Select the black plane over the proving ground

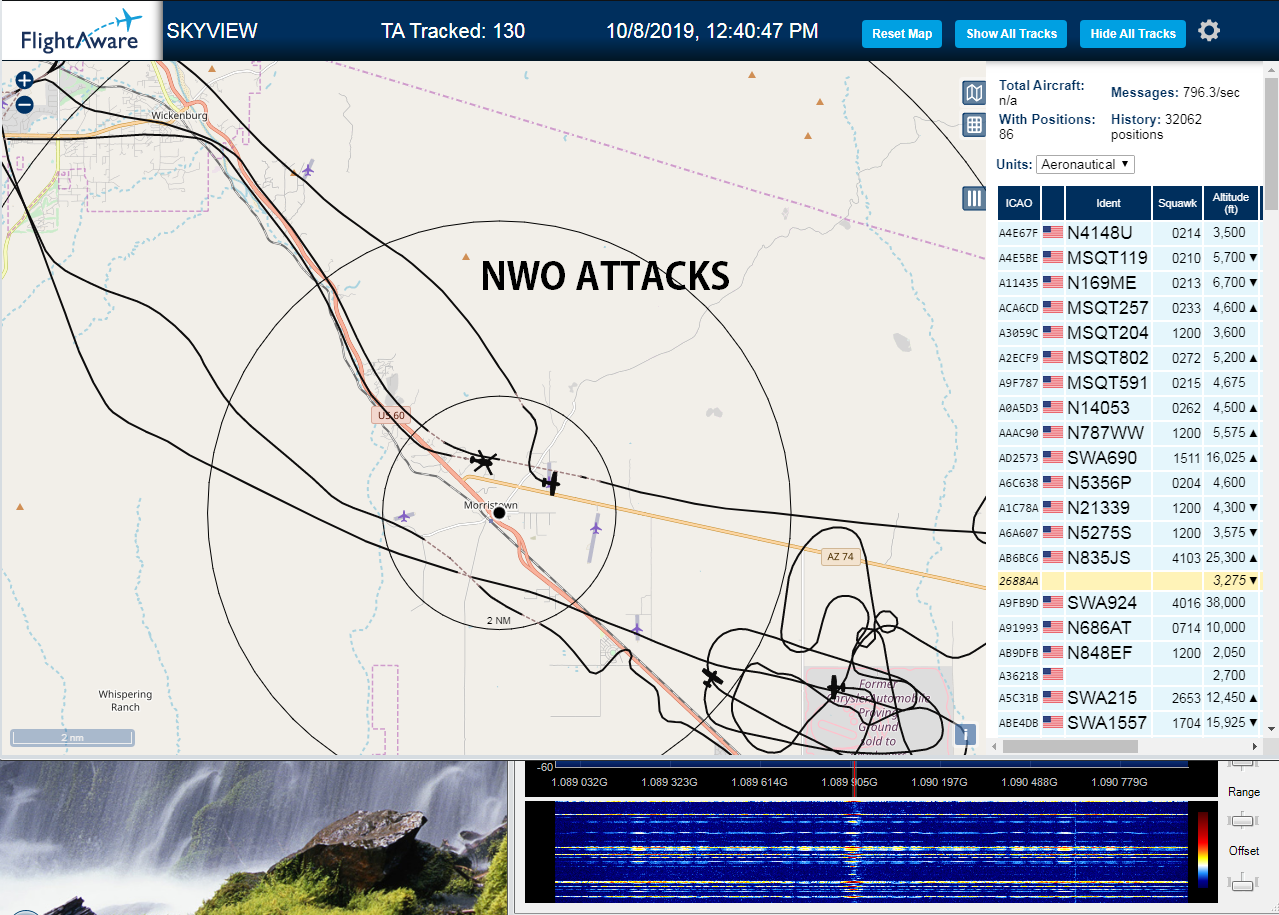836,687
